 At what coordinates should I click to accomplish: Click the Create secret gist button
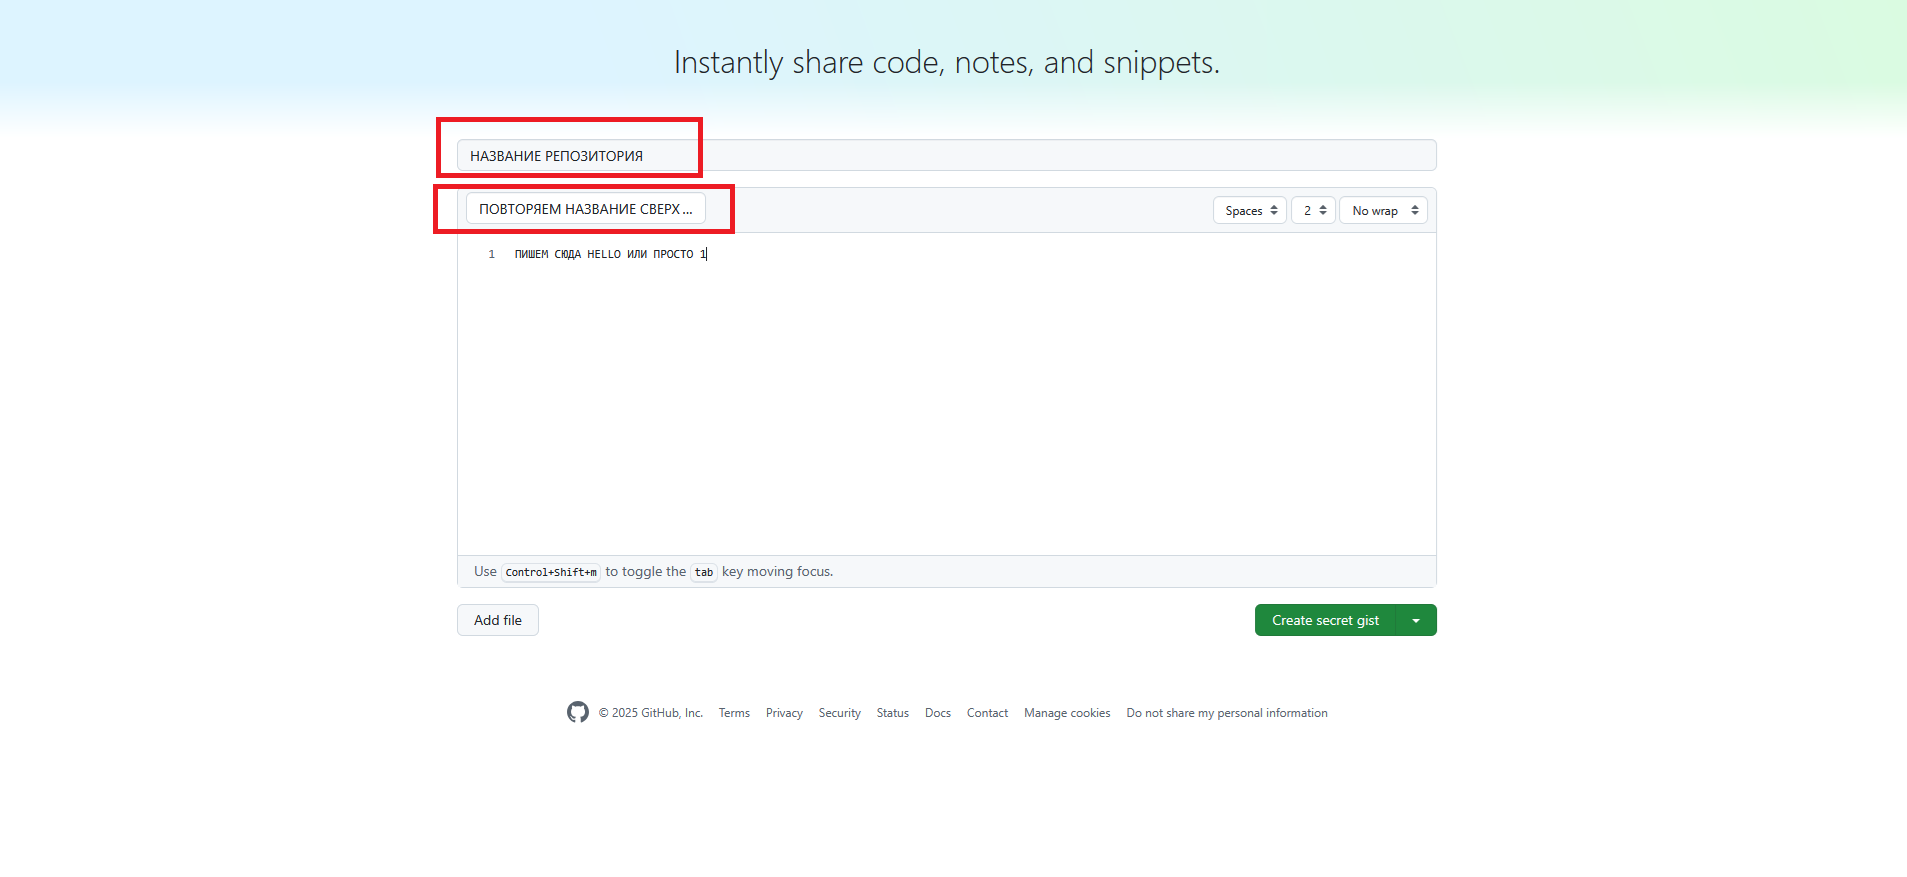click(x=1325, y=620)
